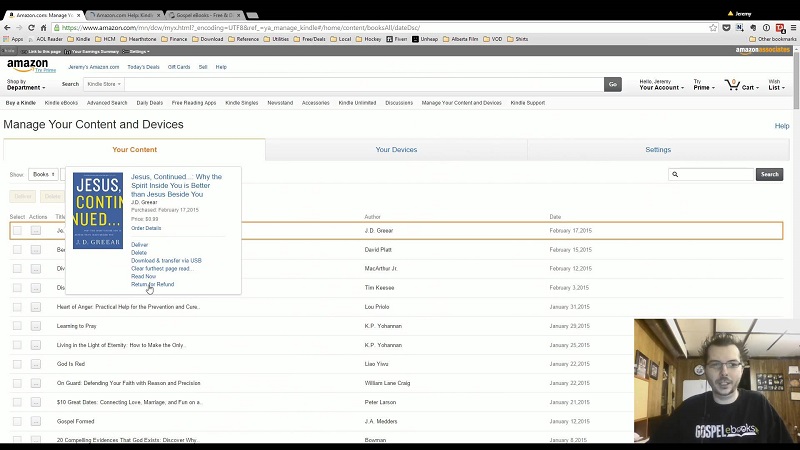Click the magnifier in content search box
This screenshot has width=800, height=450.
tap(675, 174)
